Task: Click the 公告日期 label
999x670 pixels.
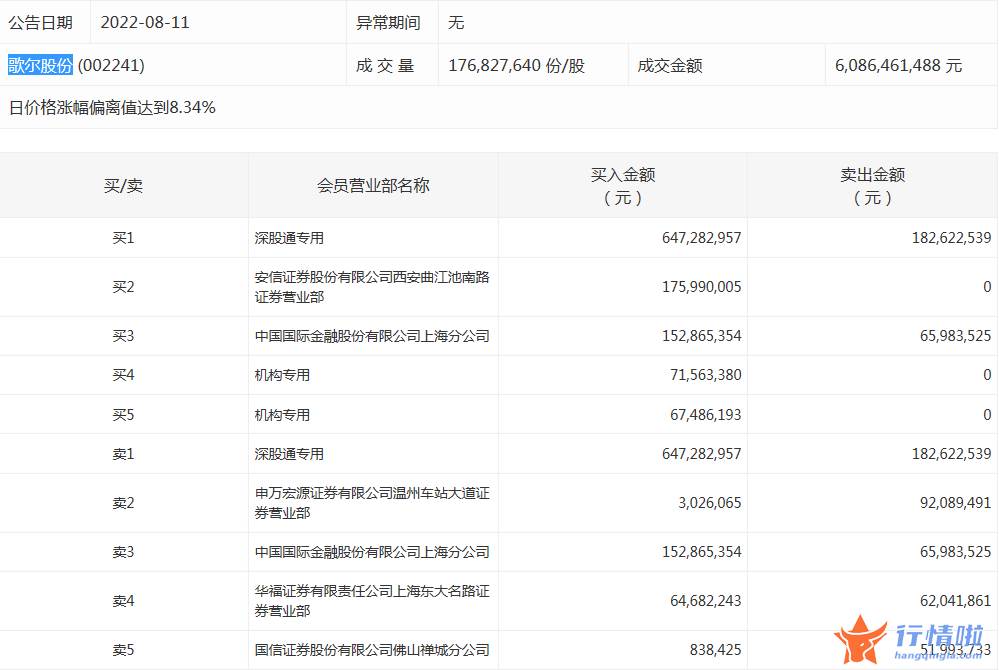Action: tap(40, 22)
